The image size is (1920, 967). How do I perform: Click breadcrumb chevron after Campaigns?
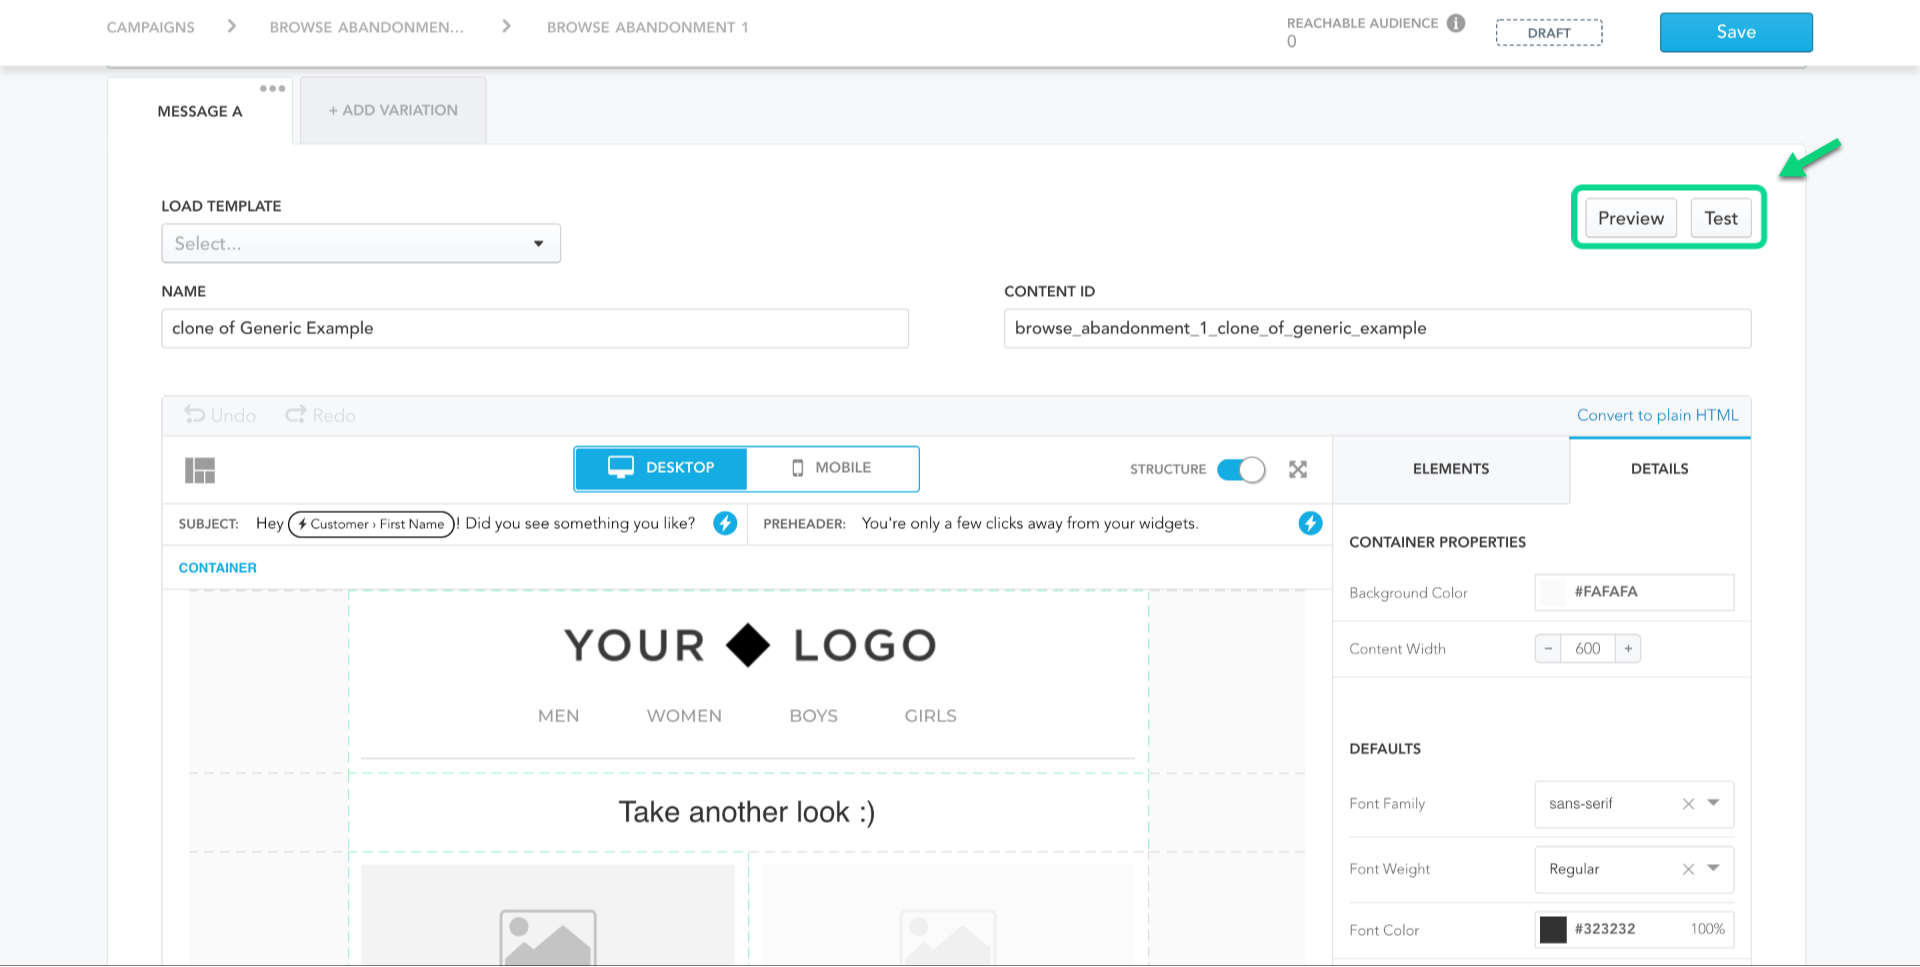(x=232, y=26)
